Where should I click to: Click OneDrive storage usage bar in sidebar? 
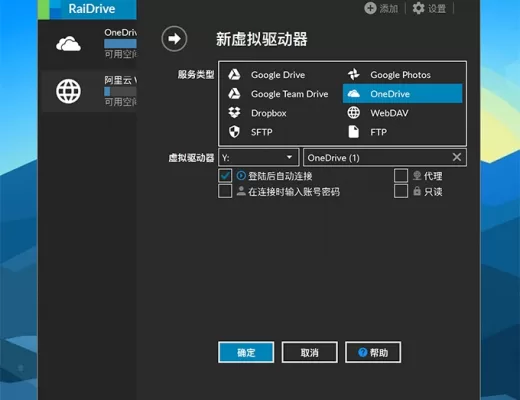click(120, 44)
